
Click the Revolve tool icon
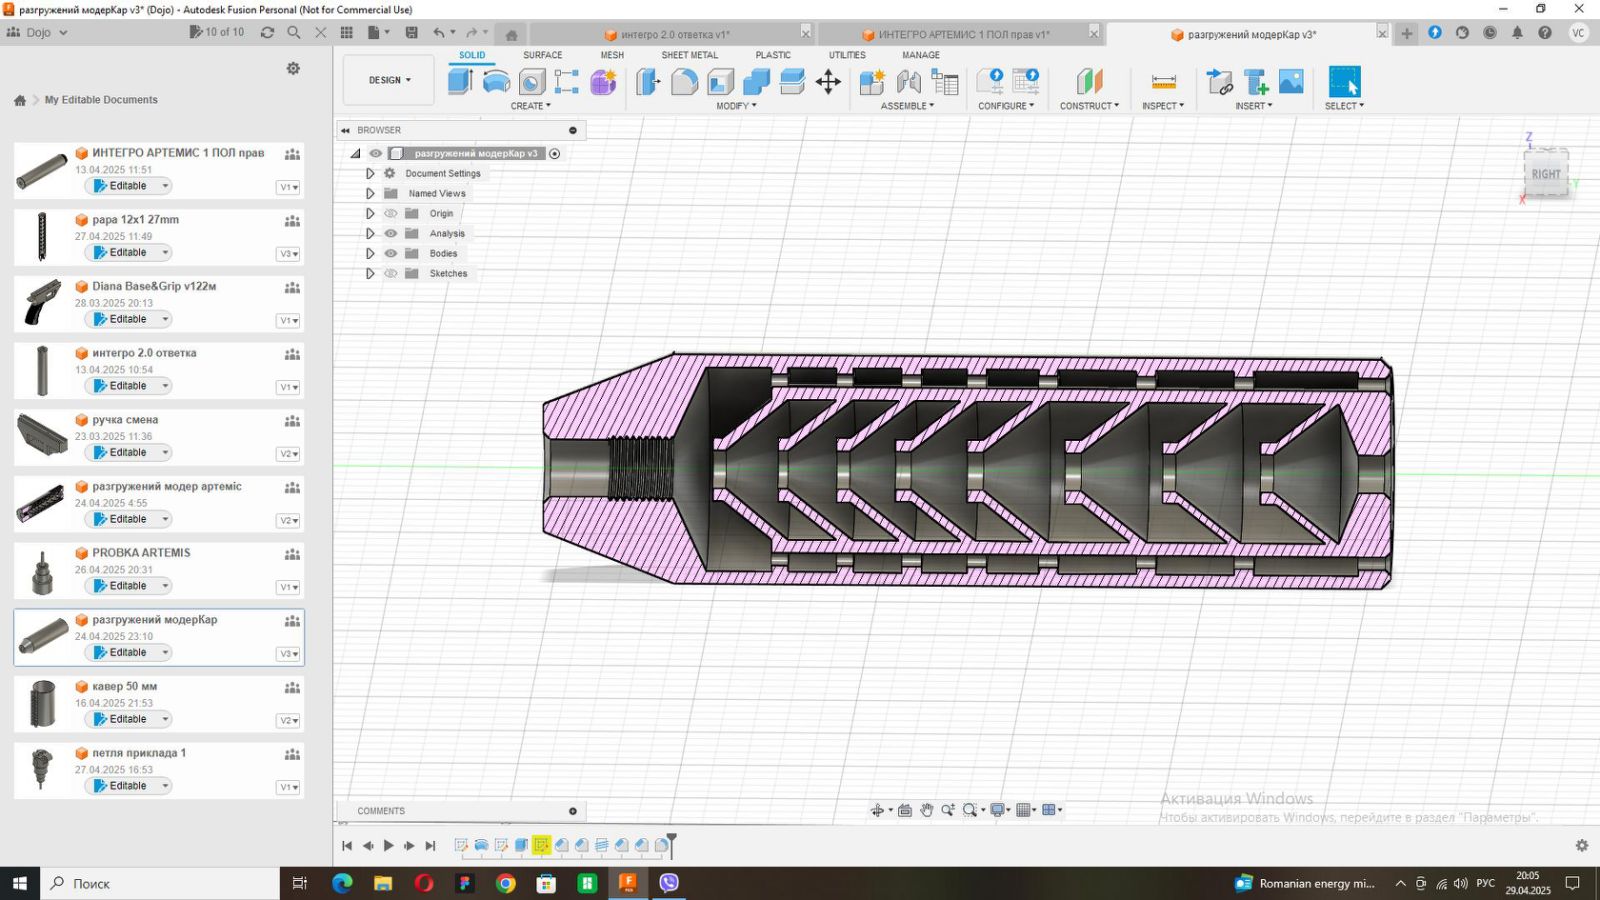(496, 82)
